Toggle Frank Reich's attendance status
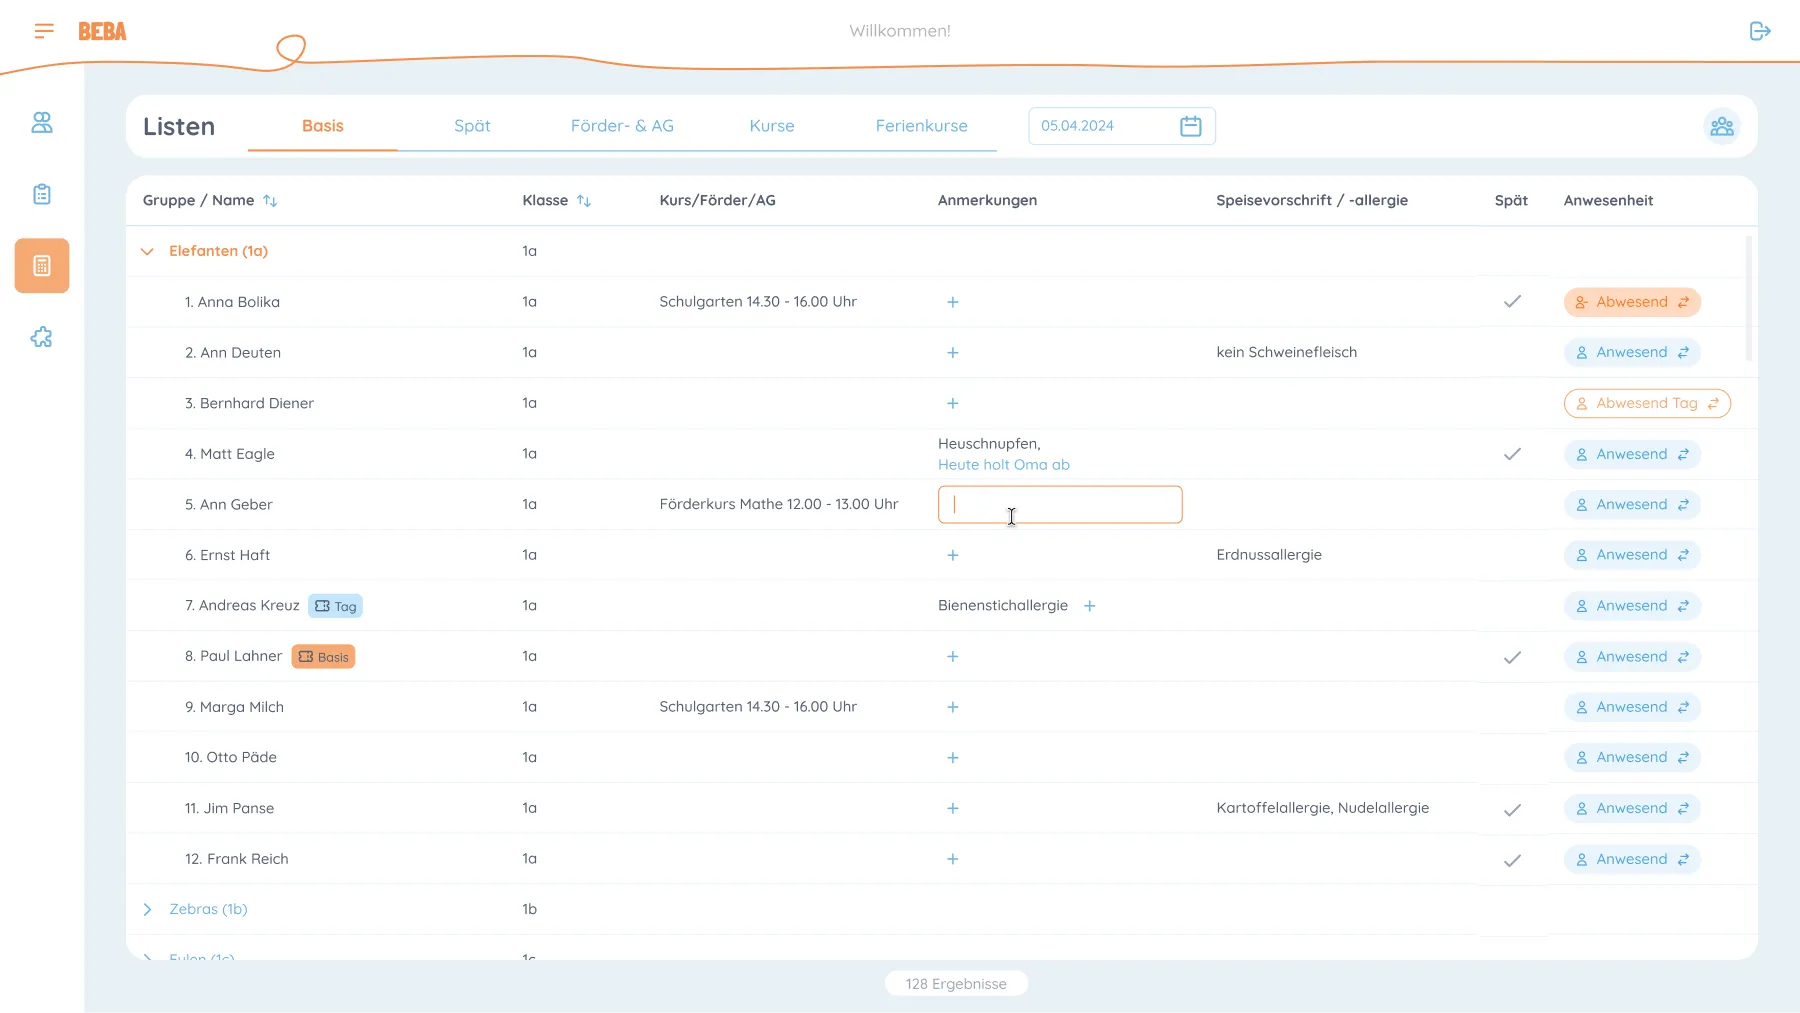 point(1632,859)
